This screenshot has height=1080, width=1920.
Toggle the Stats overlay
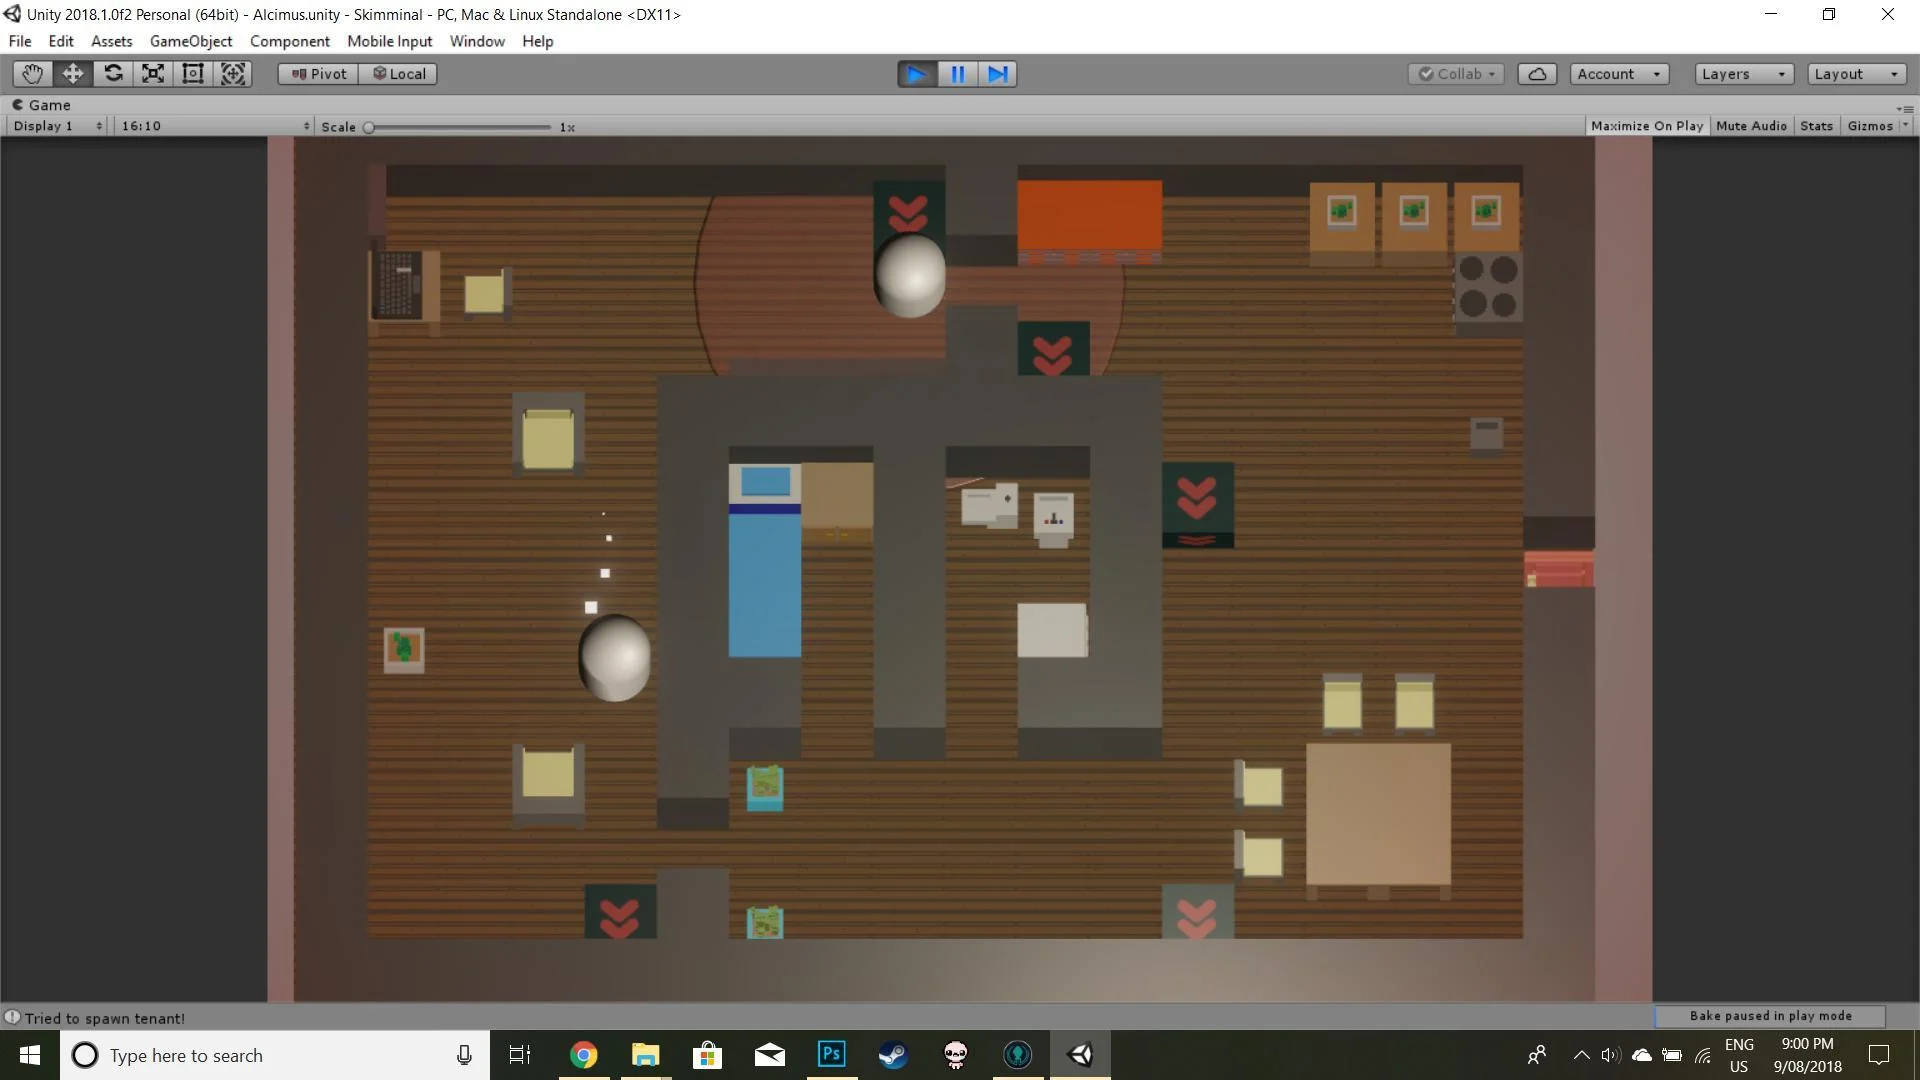pyautogui.click(x=1816, y=126)
